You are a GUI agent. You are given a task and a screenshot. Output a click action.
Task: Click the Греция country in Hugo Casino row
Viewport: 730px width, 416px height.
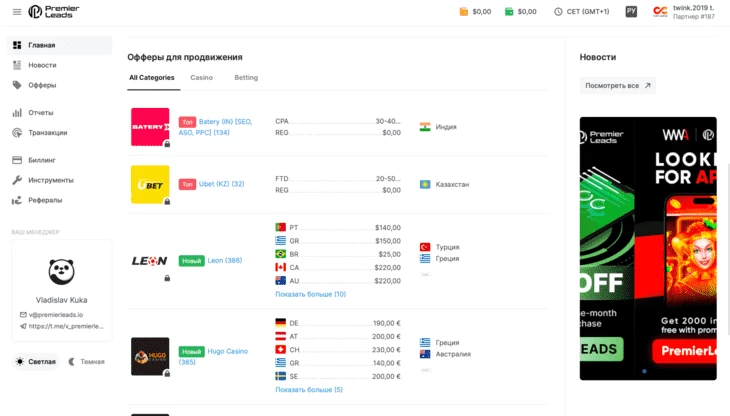pos(447,342)
